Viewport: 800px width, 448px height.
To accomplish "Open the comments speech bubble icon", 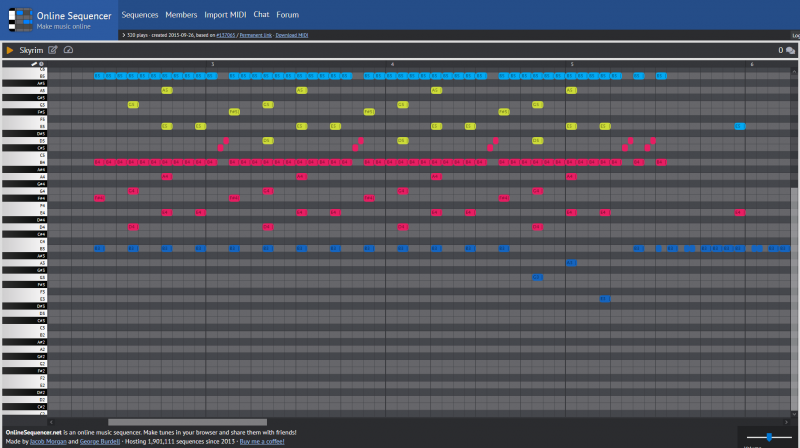I will (790, 51).
